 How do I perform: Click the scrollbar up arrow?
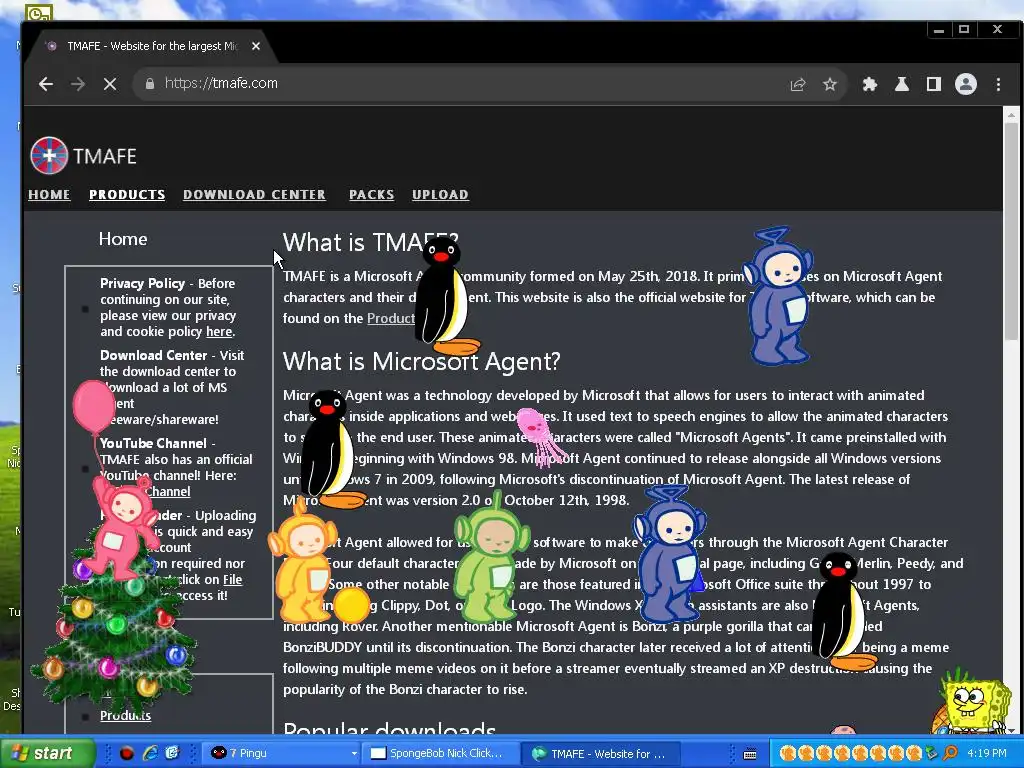1011,115
